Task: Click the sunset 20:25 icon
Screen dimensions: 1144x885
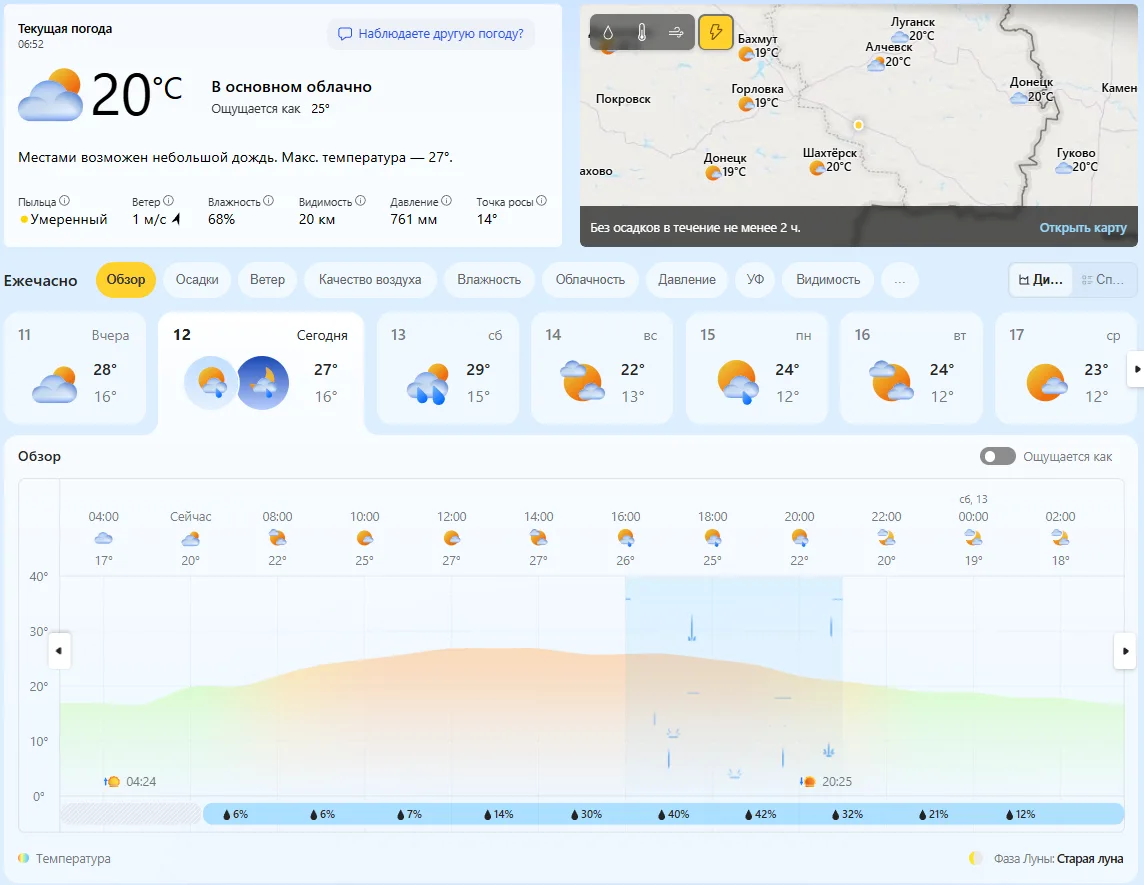Action: (808, 781)
